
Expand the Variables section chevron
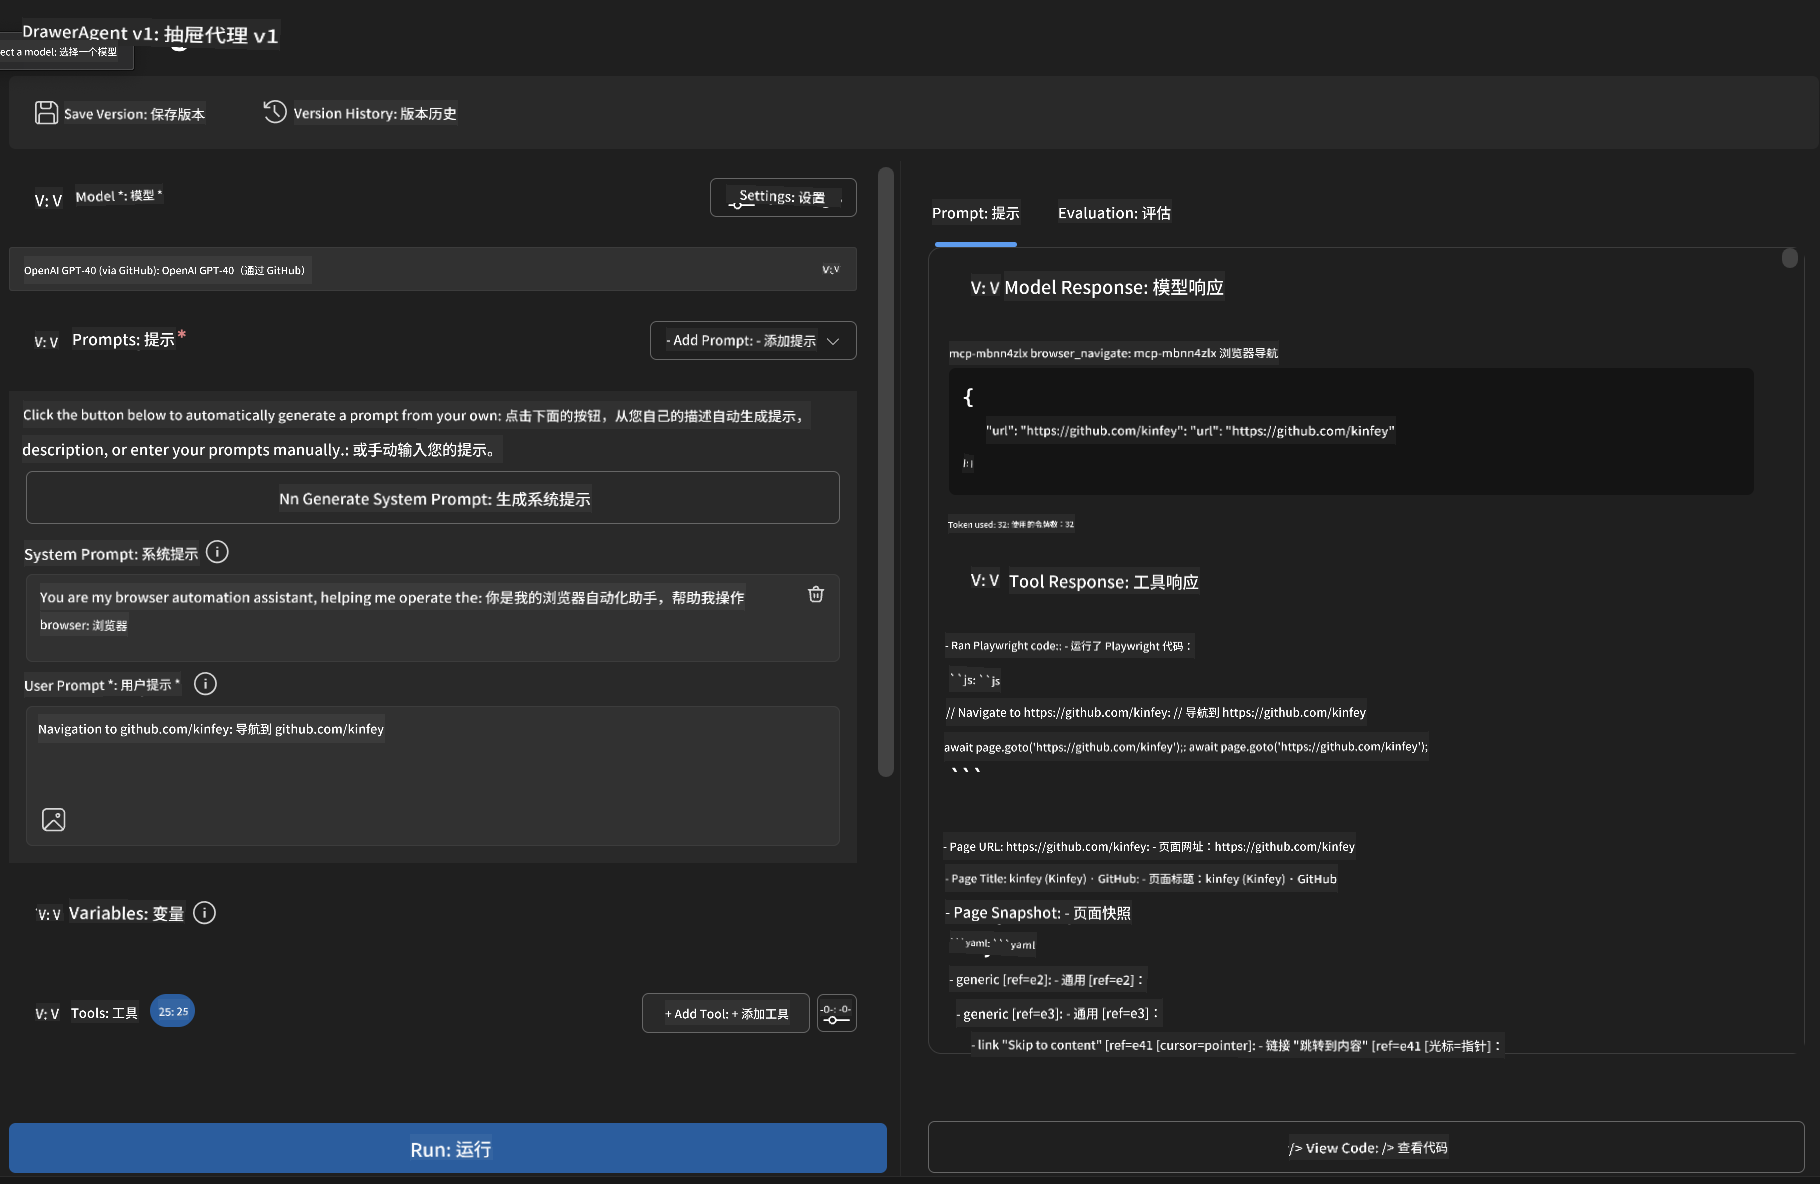point(49,914)
